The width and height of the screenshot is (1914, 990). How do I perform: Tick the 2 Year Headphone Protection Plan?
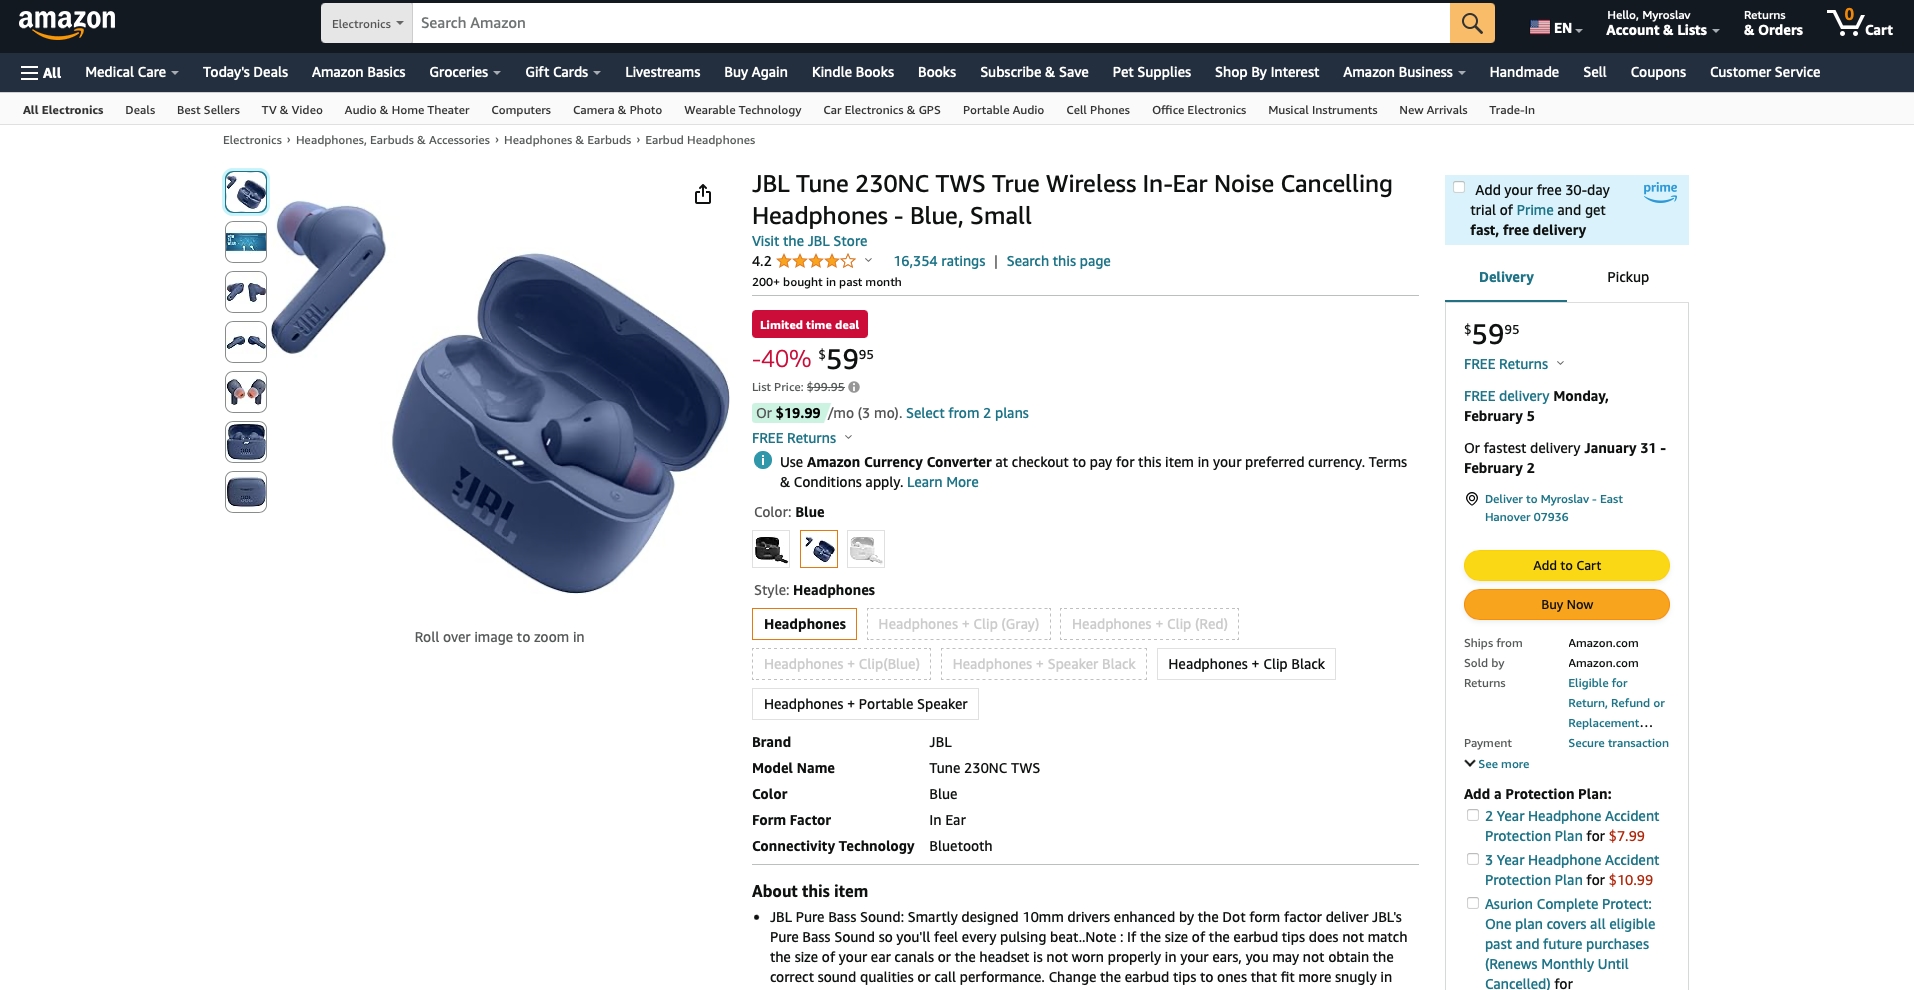(1472, 815)
